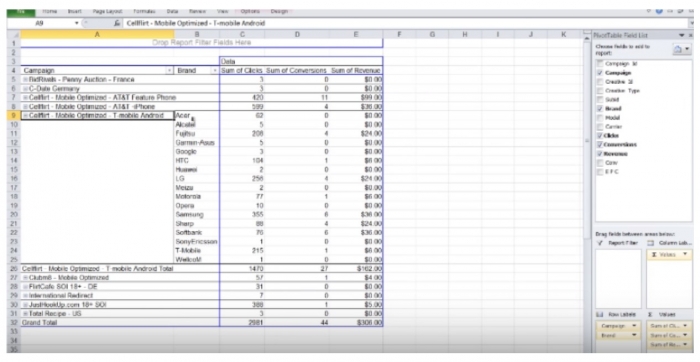Collapse the Cellflirt T-mobile Android group
Screen dimensions: 700x362
(26, 116)
